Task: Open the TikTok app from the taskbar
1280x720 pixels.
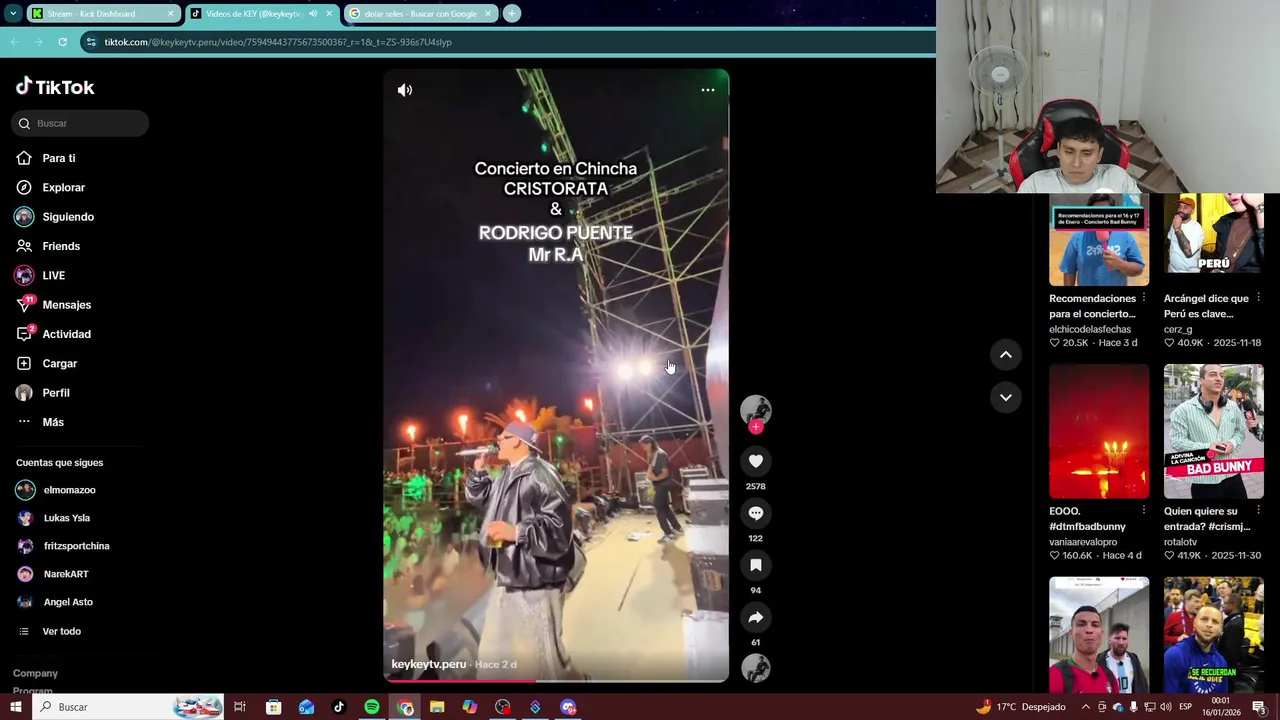Action: (339, 707)
